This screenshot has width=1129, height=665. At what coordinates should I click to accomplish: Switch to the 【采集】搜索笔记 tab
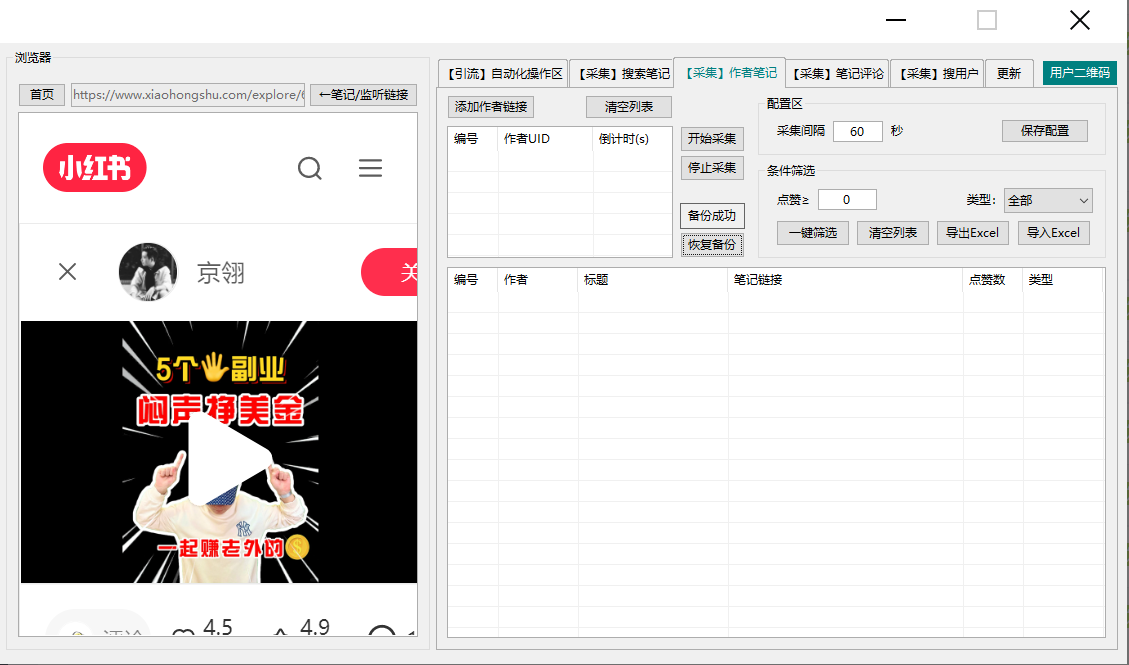pos(621,73)
